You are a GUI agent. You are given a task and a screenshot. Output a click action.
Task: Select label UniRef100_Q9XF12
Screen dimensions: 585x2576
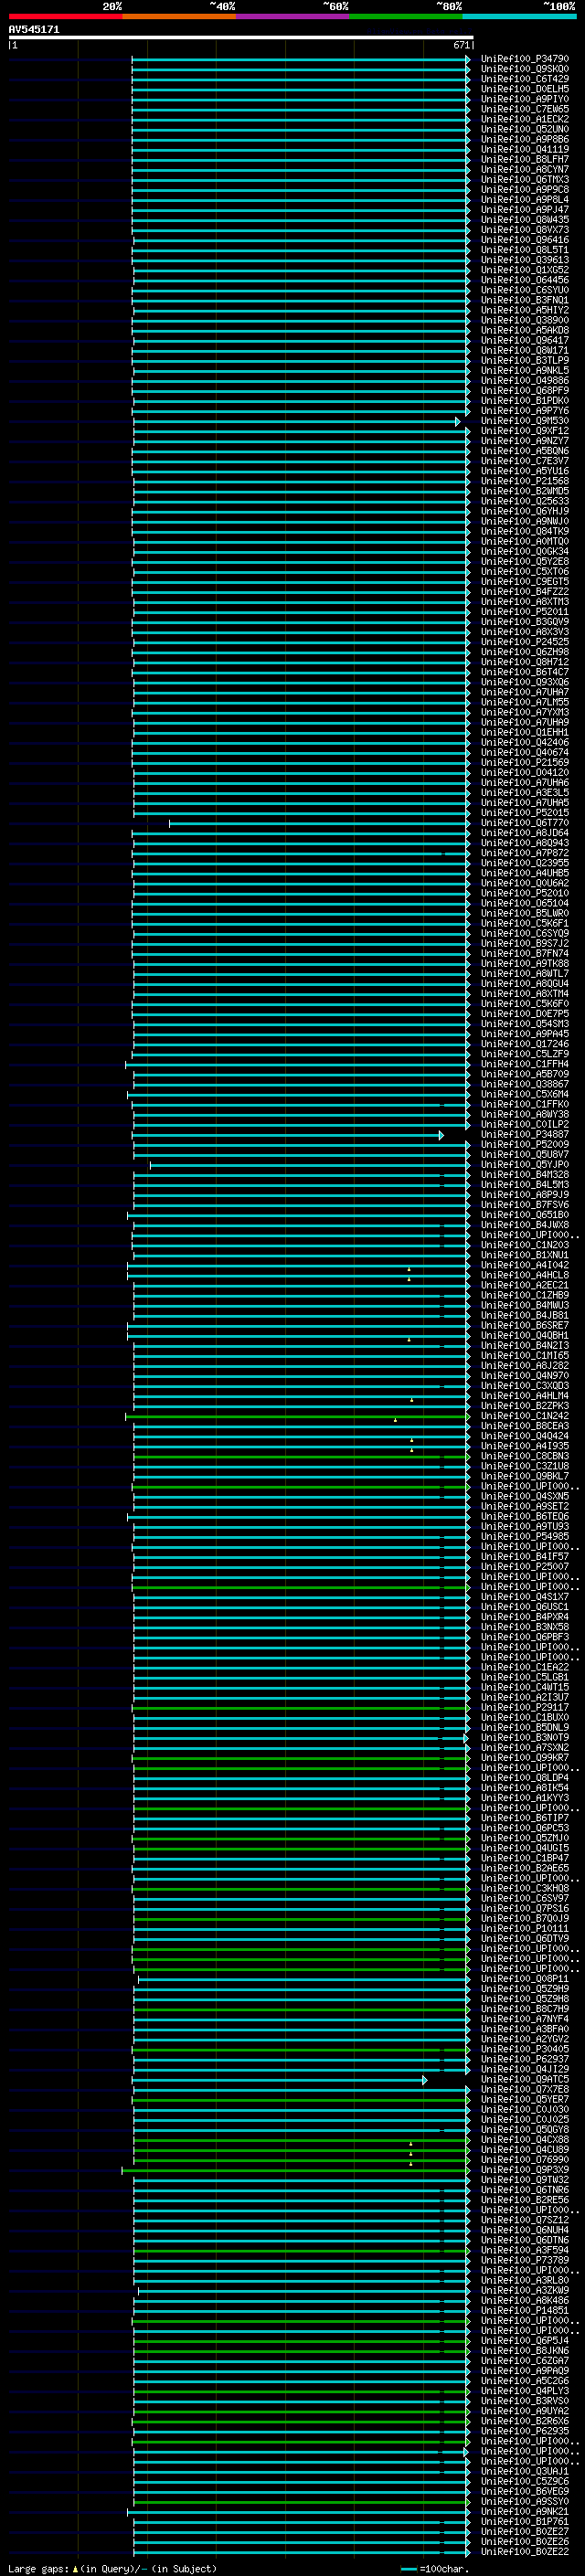click(524, 431)
